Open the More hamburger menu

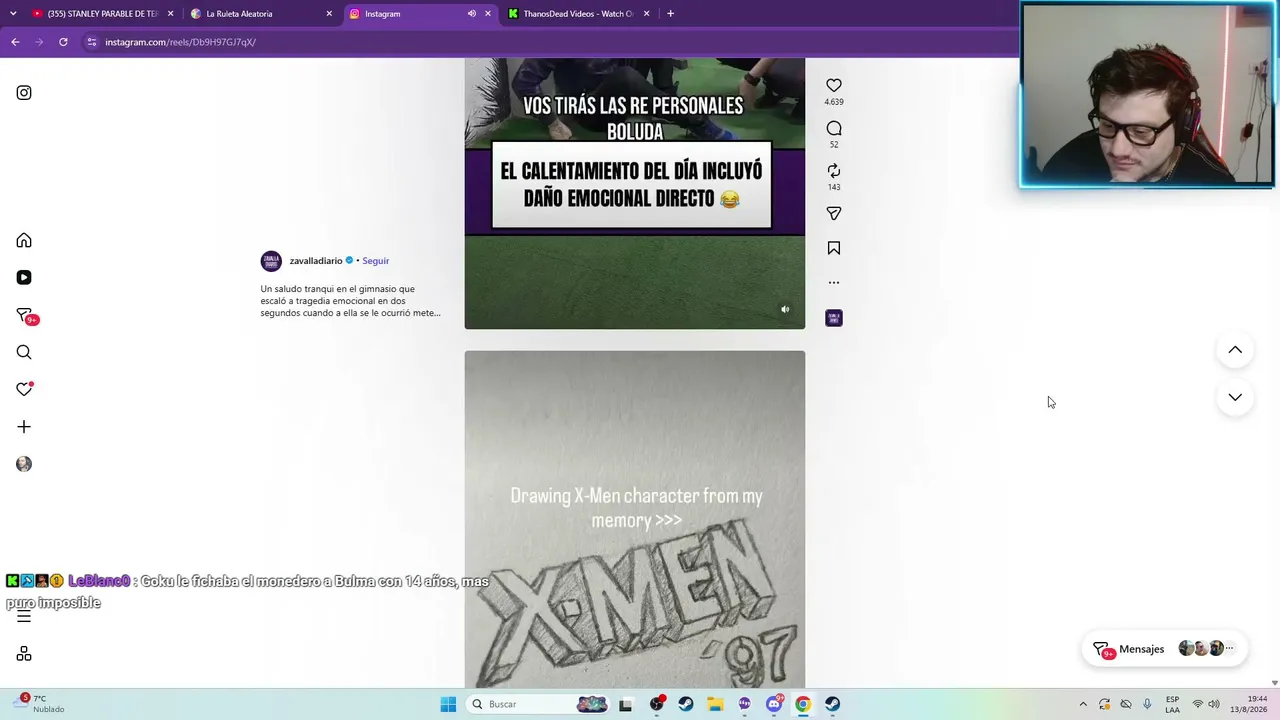(24, 616)
